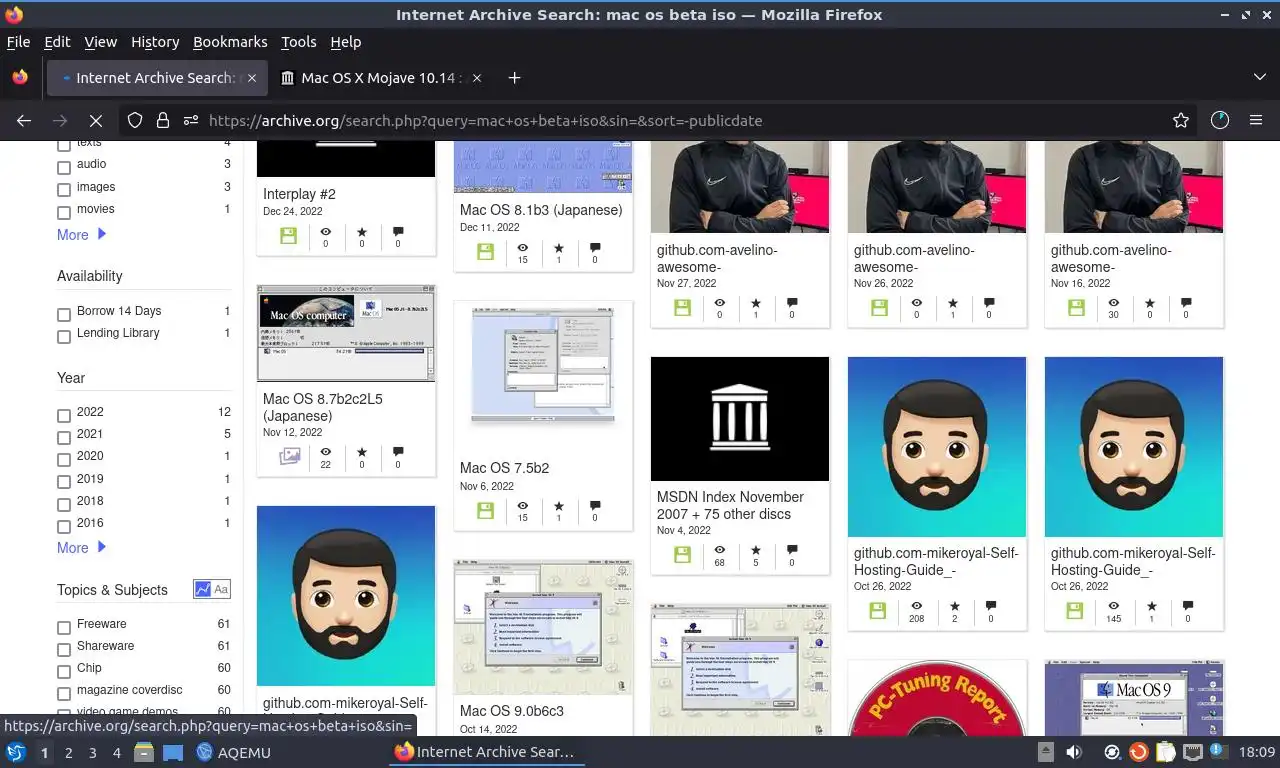Expand More under the Year filters

(81, 548)
